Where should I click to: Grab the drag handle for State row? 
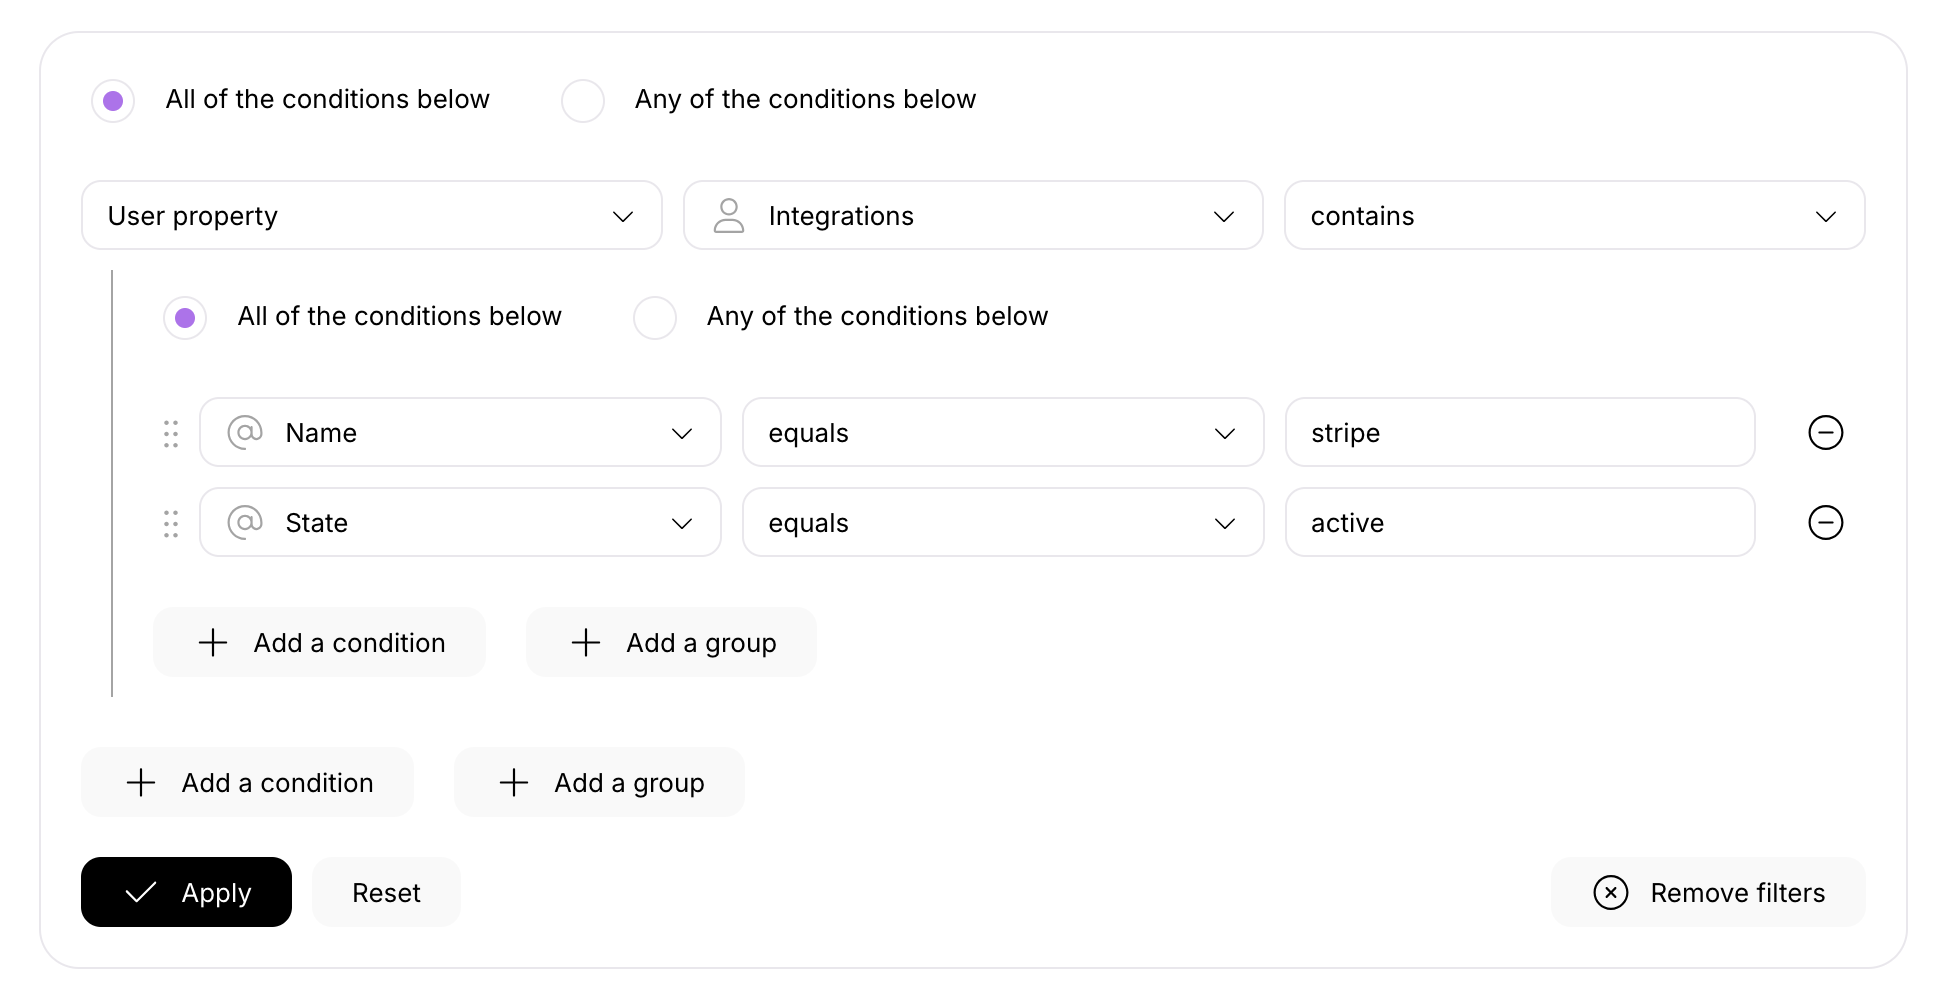[171, 523]
